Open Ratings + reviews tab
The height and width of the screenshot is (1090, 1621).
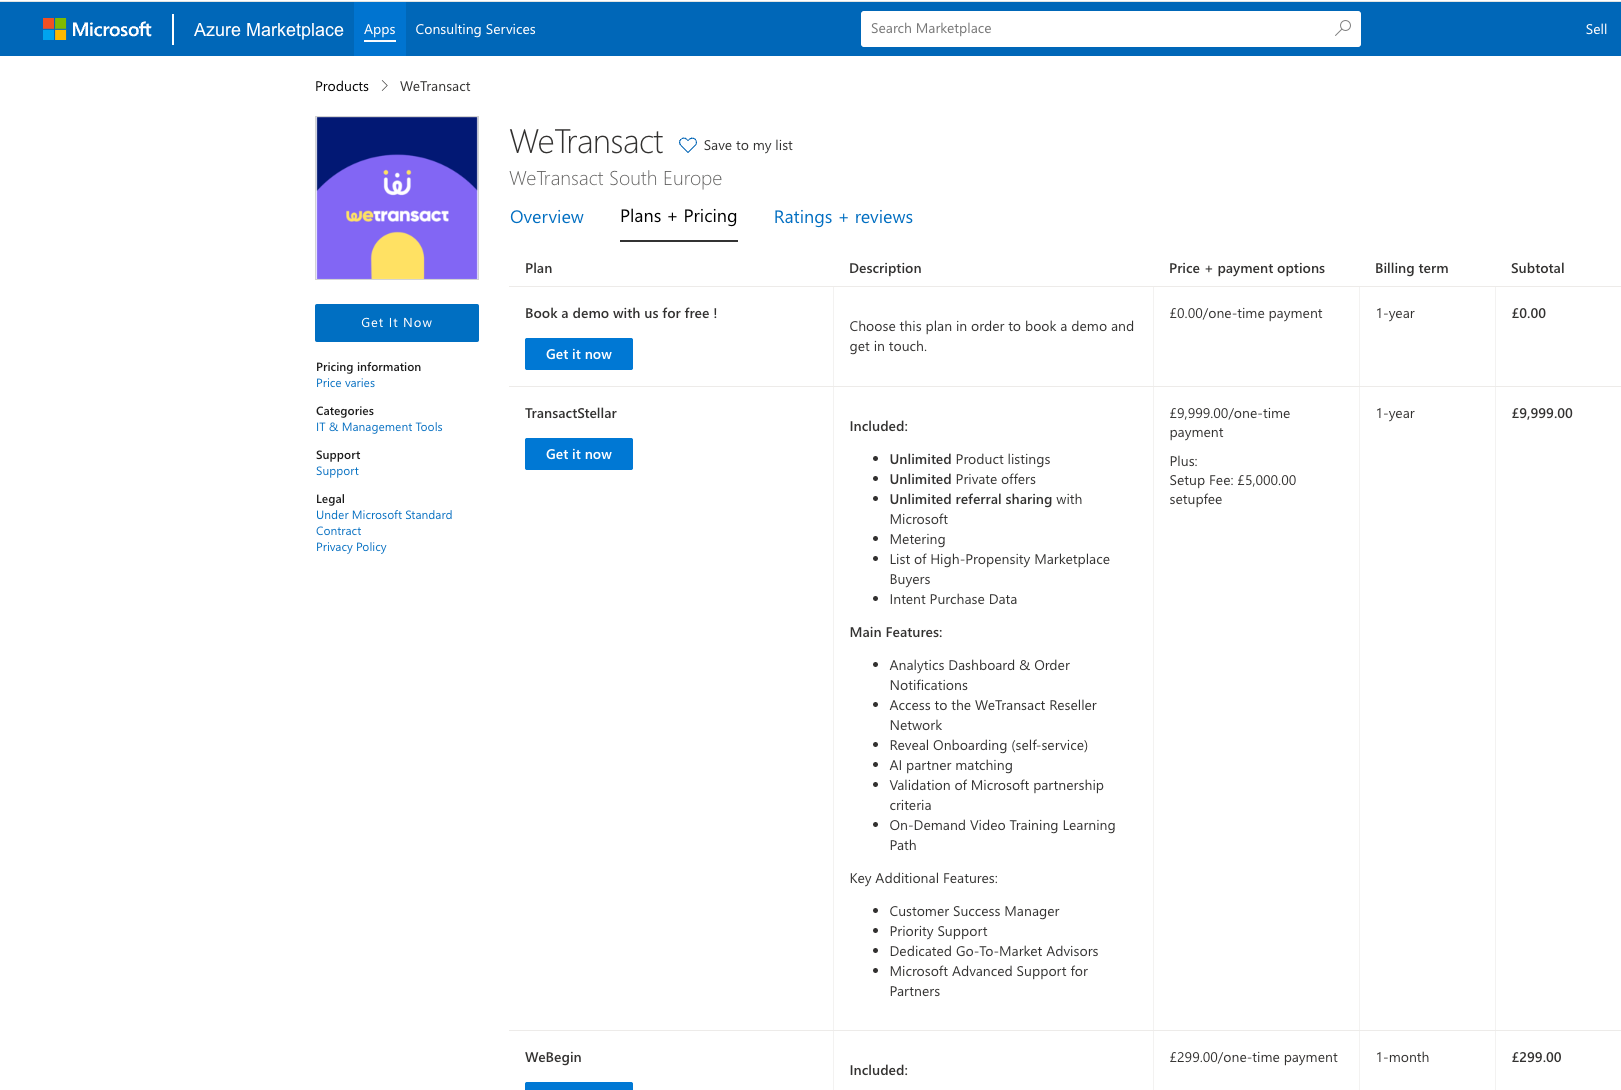843,217
